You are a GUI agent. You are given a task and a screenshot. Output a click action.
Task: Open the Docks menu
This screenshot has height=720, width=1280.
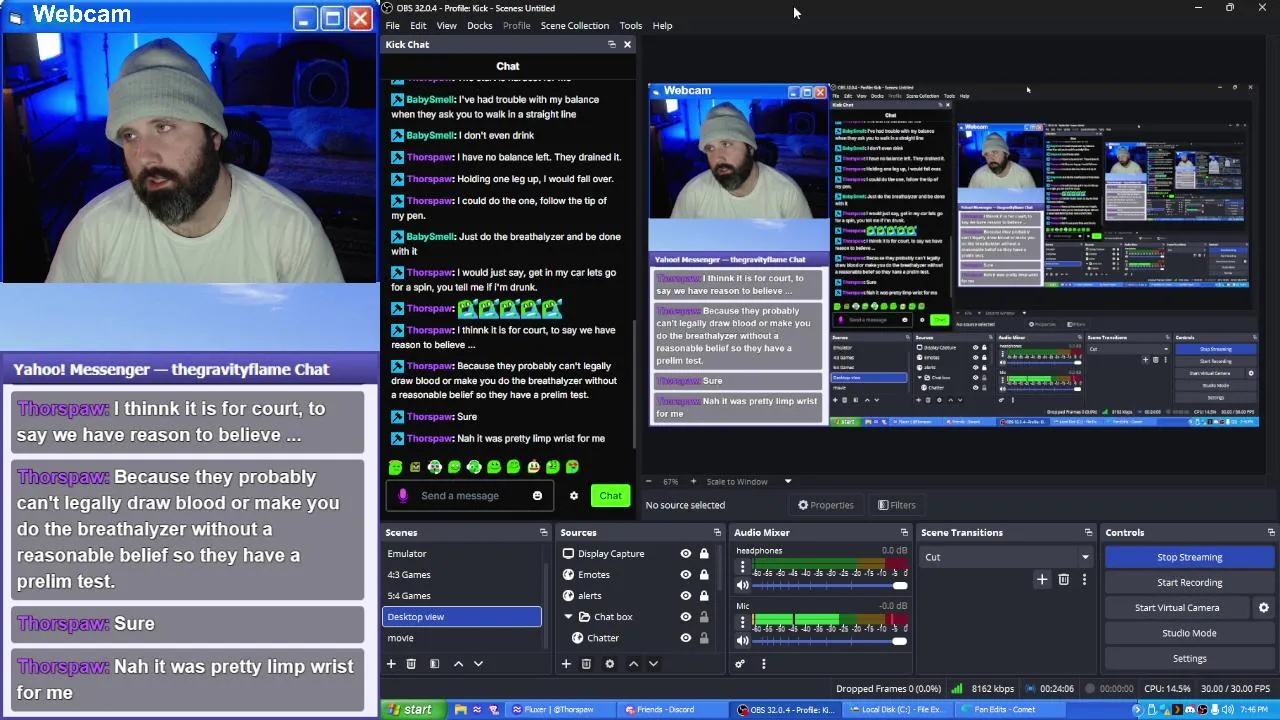click(x=480, y=26)
